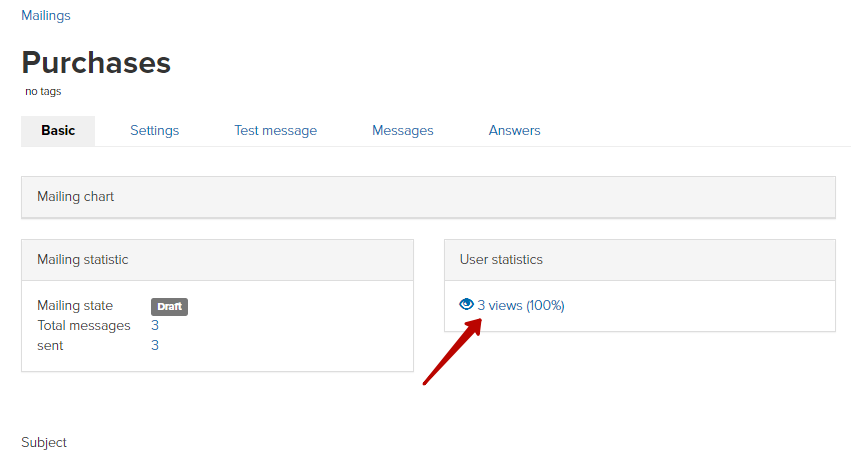Click the Purchases page heading
The height and width of the screenshot is (456, 851).
pyautogui.click(x=96, y=62)
